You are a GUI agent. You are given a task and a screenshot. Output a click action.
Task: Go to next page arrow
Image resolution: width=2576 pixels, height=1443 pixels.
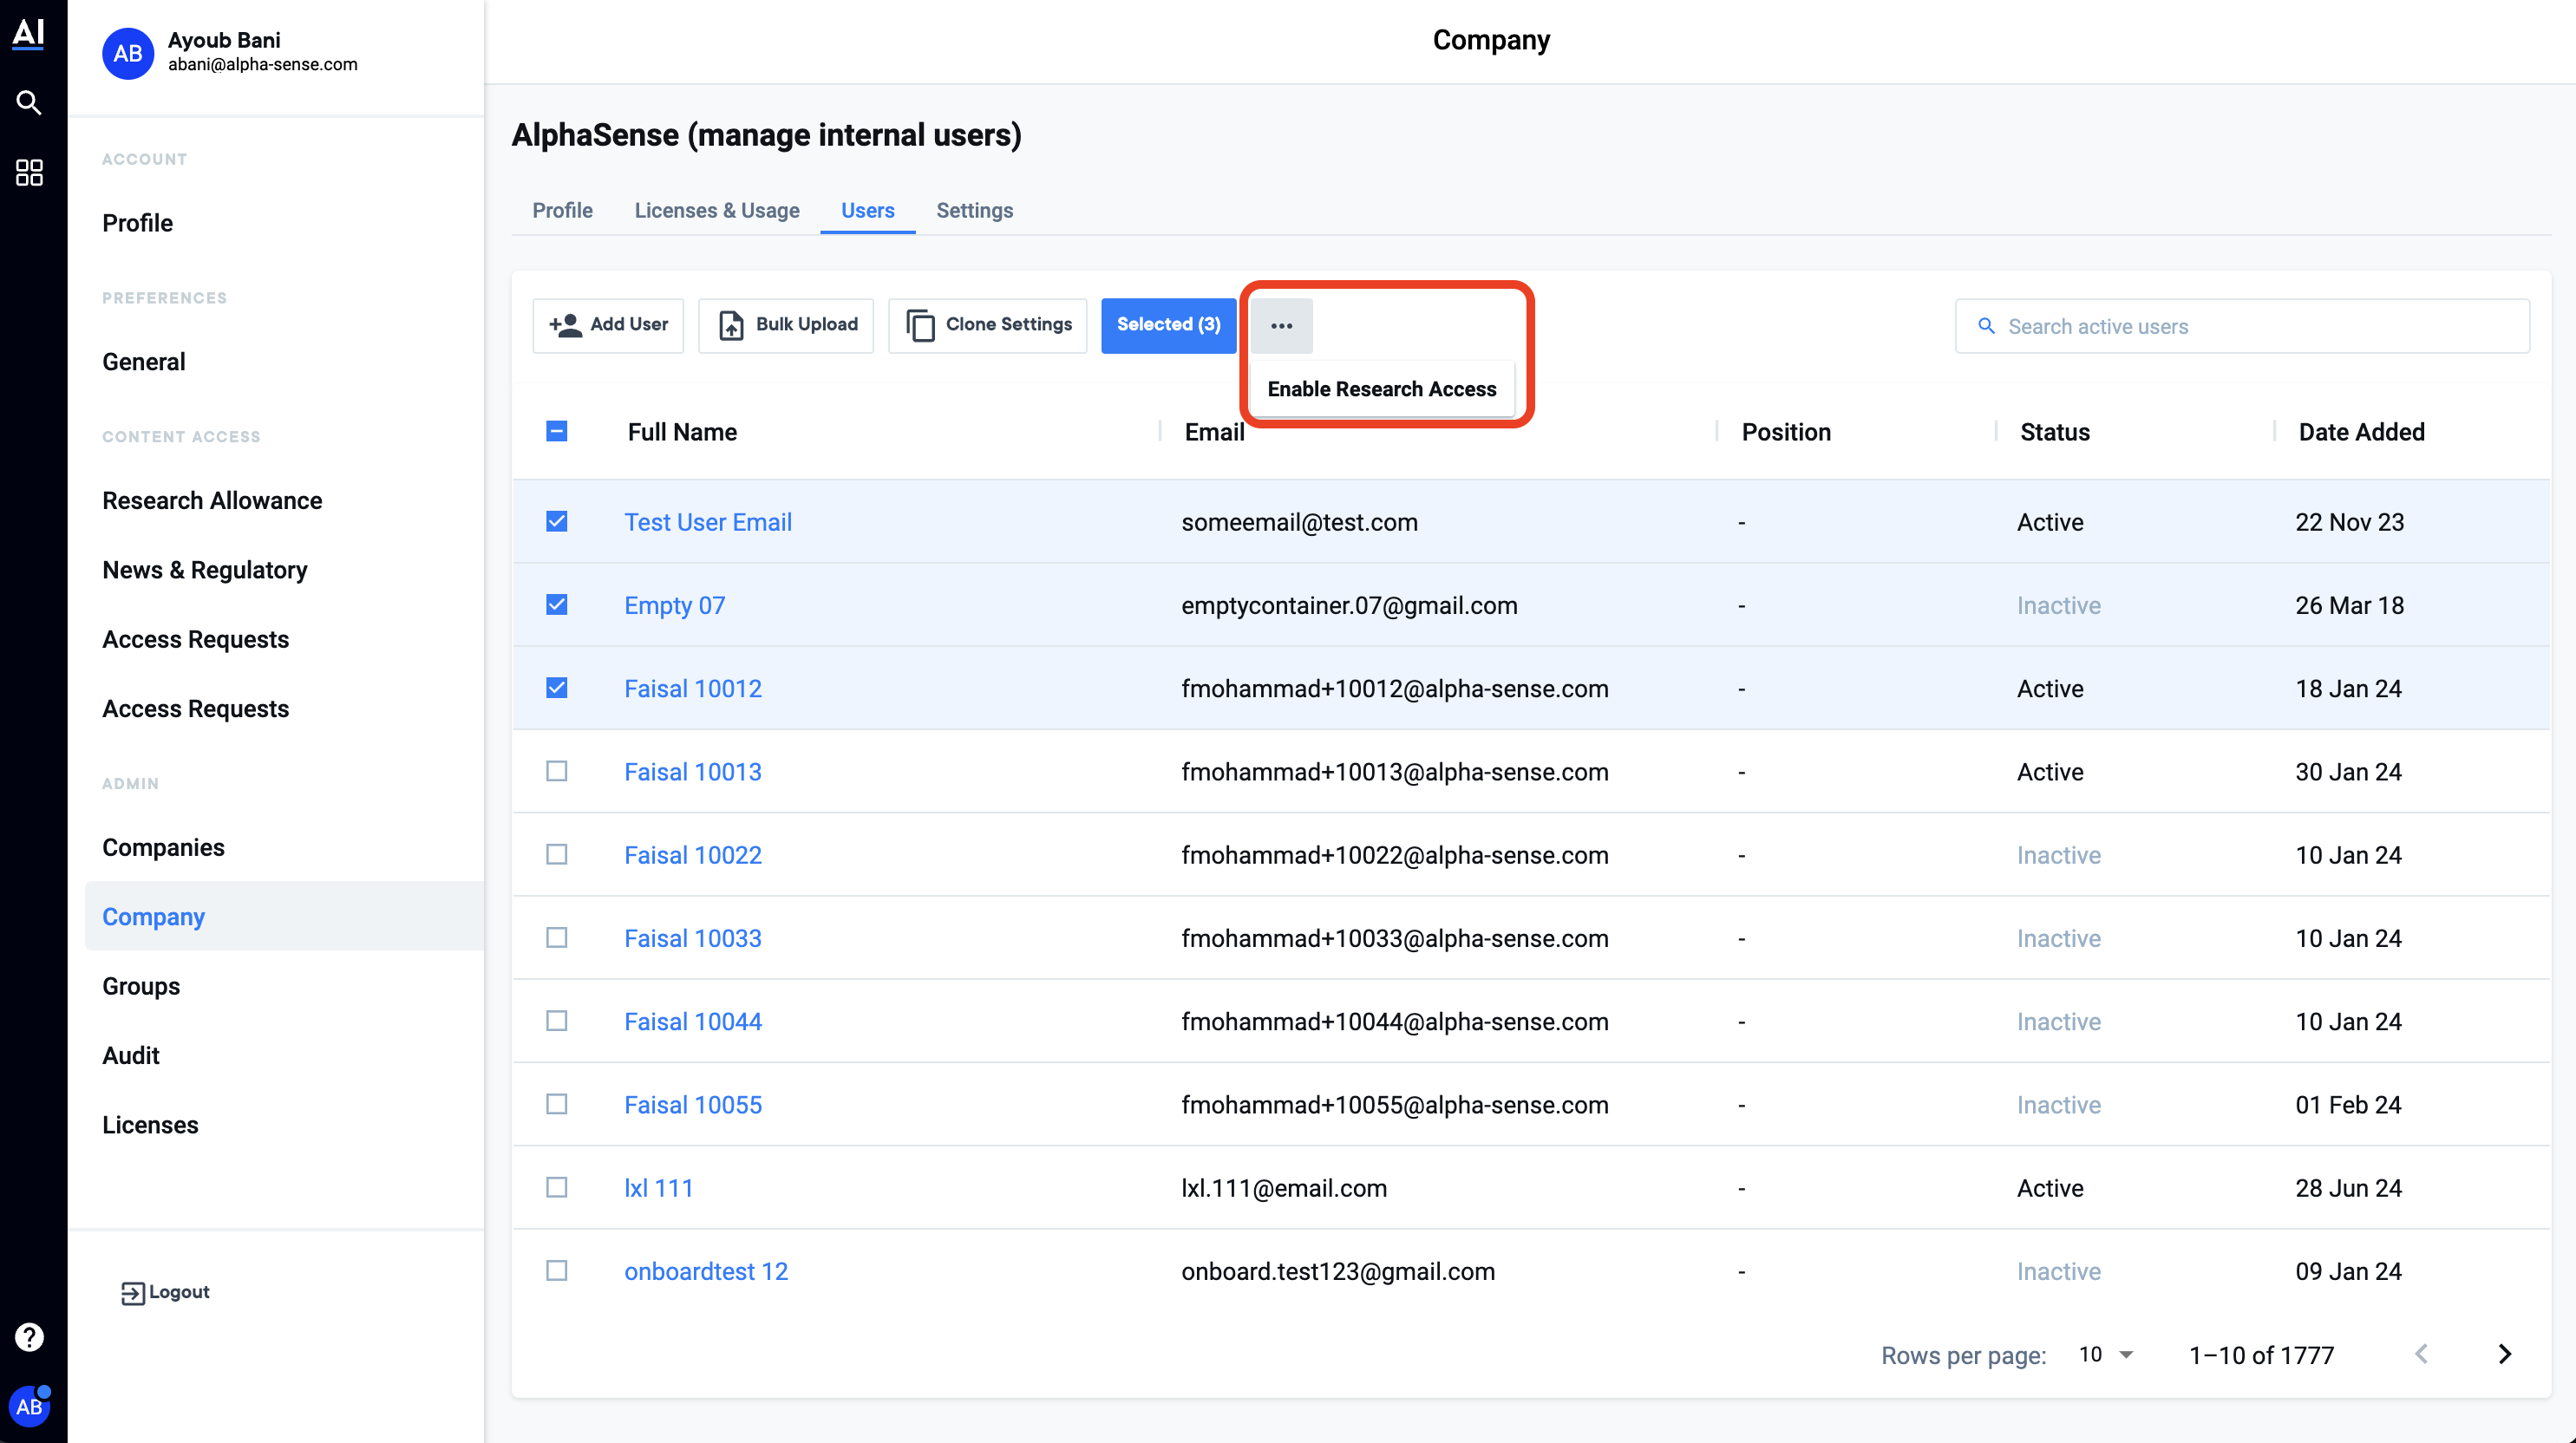pyautogui.click(x=2504, y=1354)
